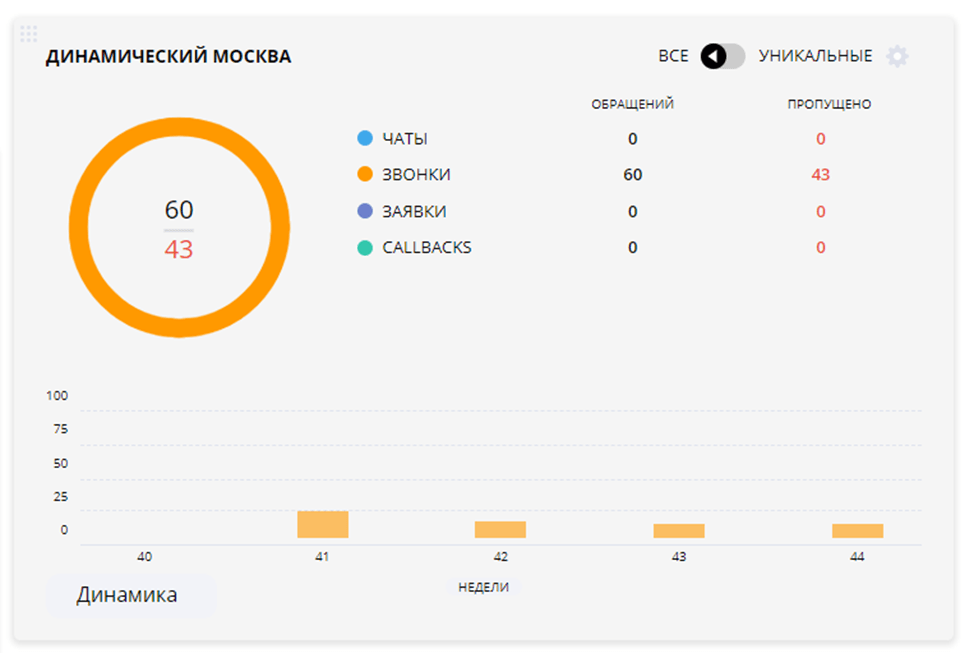
Task: Click the week 42 bar
Action: pos(500,530)
